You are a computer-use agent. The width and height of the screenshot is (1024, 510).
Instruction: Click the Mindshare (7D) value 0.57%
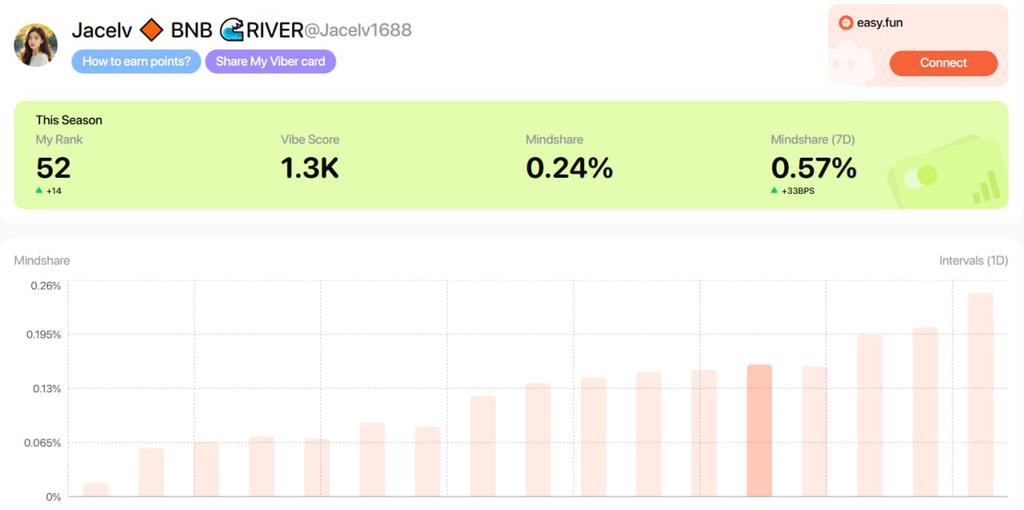tap(814, 168)
